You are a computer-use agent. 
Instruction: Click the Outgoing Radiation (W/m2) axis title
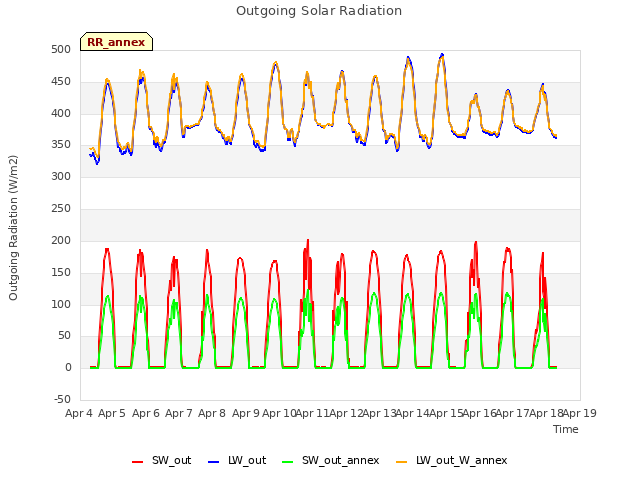tap(13, 228)
